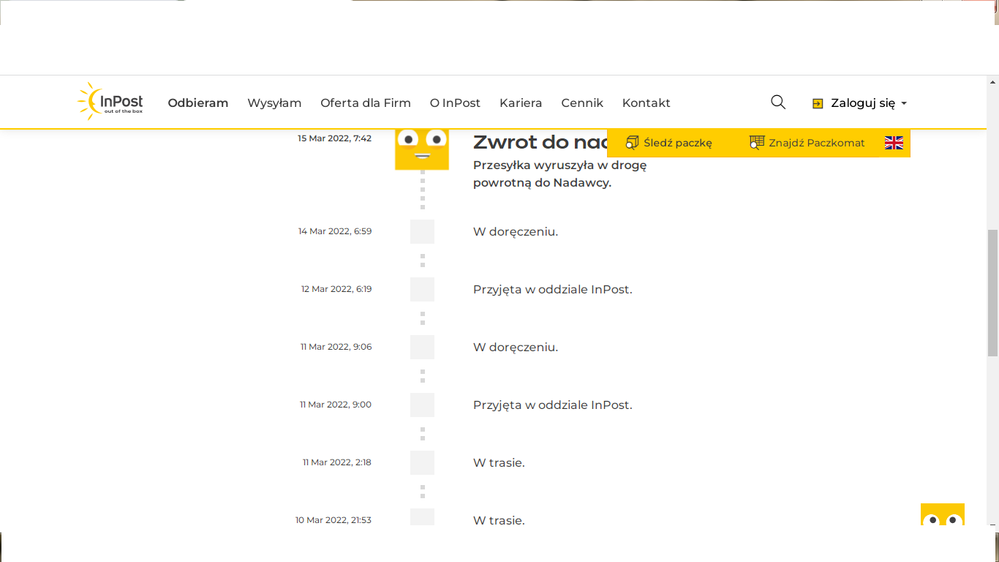
Task: Switch language with the UK flag icon
Action: click(894, 143)
